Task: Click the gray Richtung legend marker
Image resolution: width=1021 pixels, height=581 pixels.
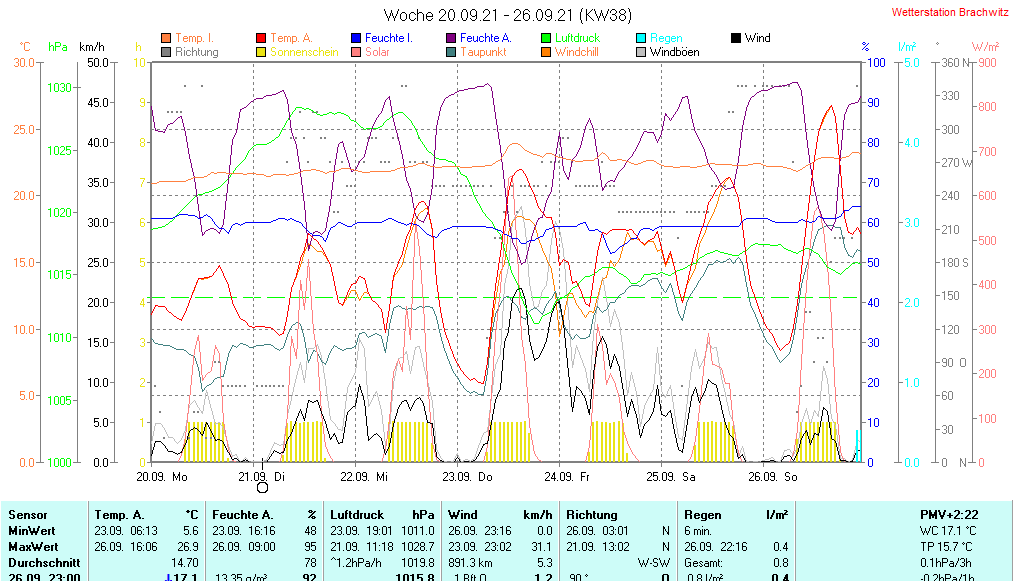Action: (166, 52)
